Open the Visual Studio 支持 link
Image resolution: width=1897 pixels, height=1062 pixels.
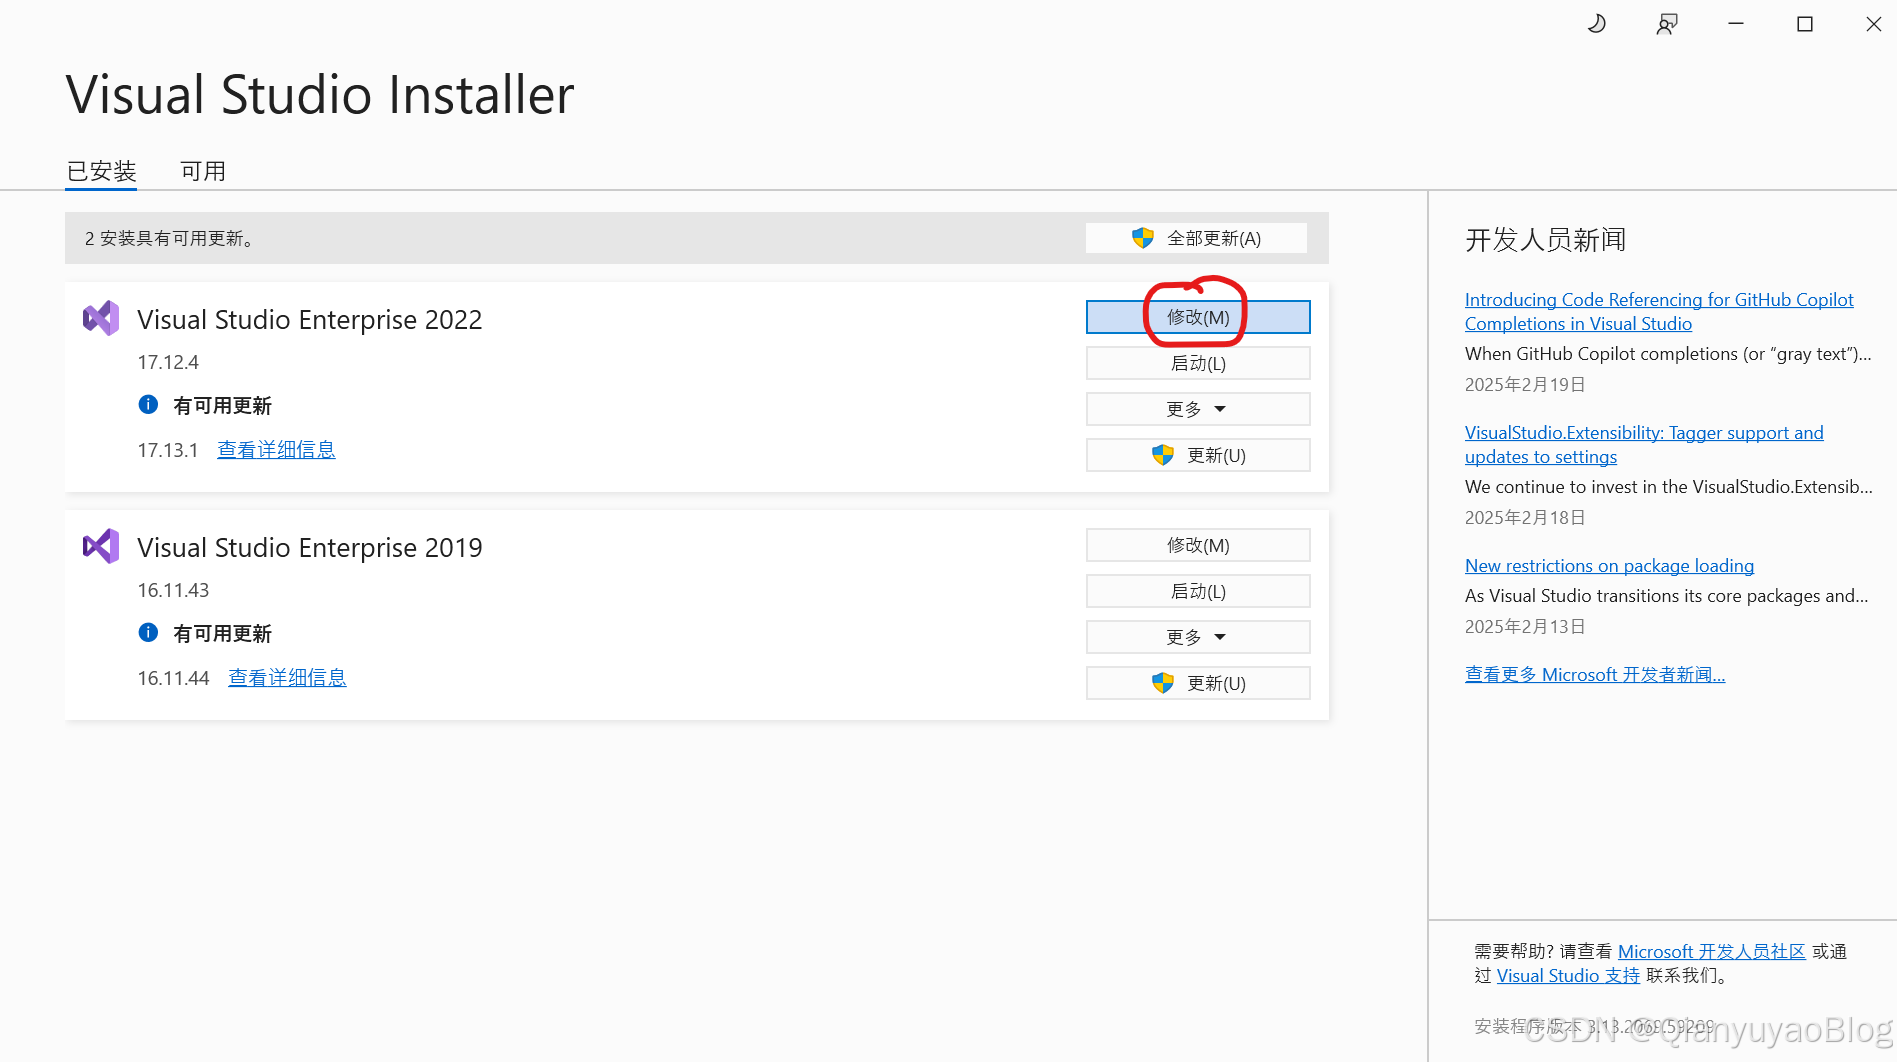[1568, 976]
